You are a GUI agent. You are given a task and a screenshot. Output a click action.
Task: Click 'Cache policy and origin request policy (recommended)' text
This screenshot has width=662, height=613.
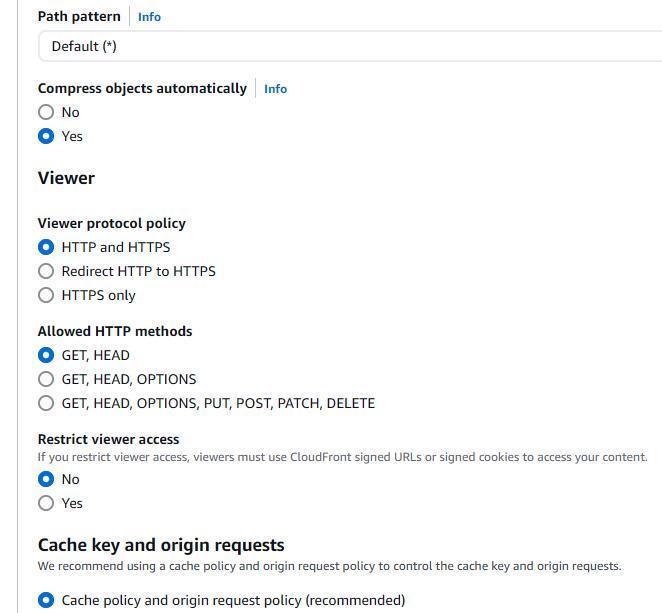[233, 601]
